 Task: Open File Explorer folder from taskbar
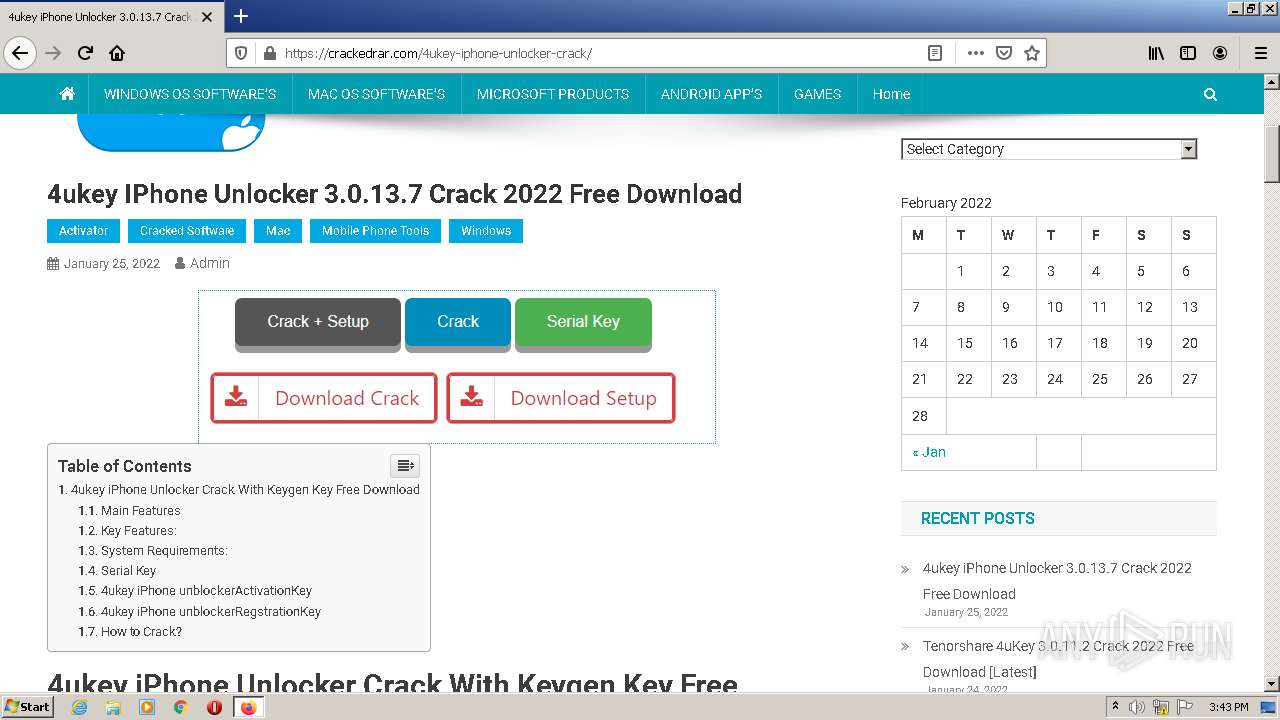pyautogui.click(x=113, y=707)
